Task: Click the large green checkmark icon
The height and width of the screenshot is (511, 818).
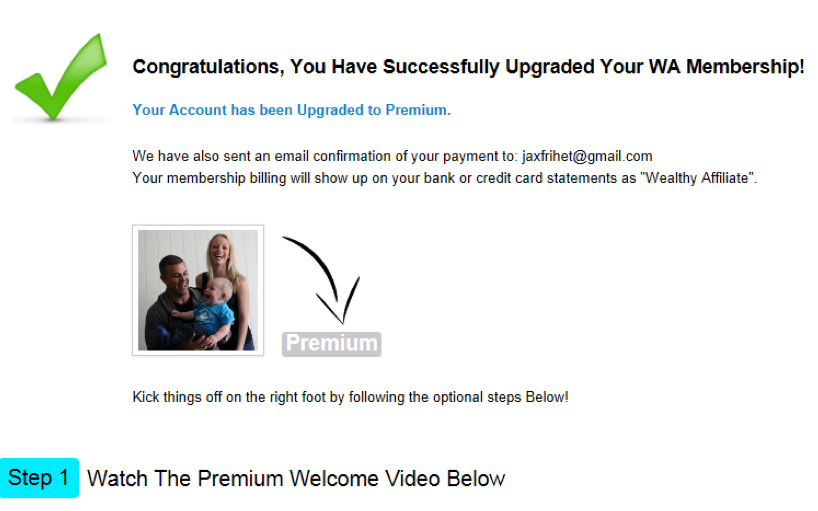Action: 61,77
